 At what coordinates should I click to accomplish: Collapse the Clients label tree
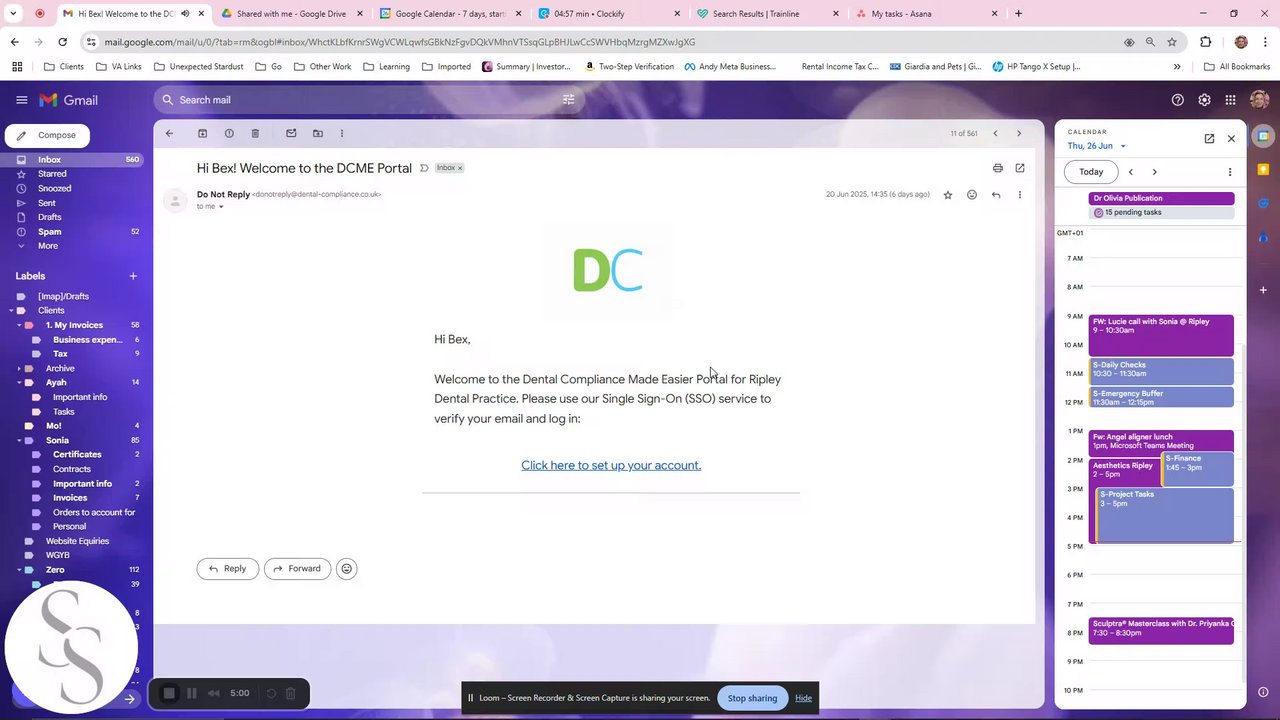pos(12,311)
